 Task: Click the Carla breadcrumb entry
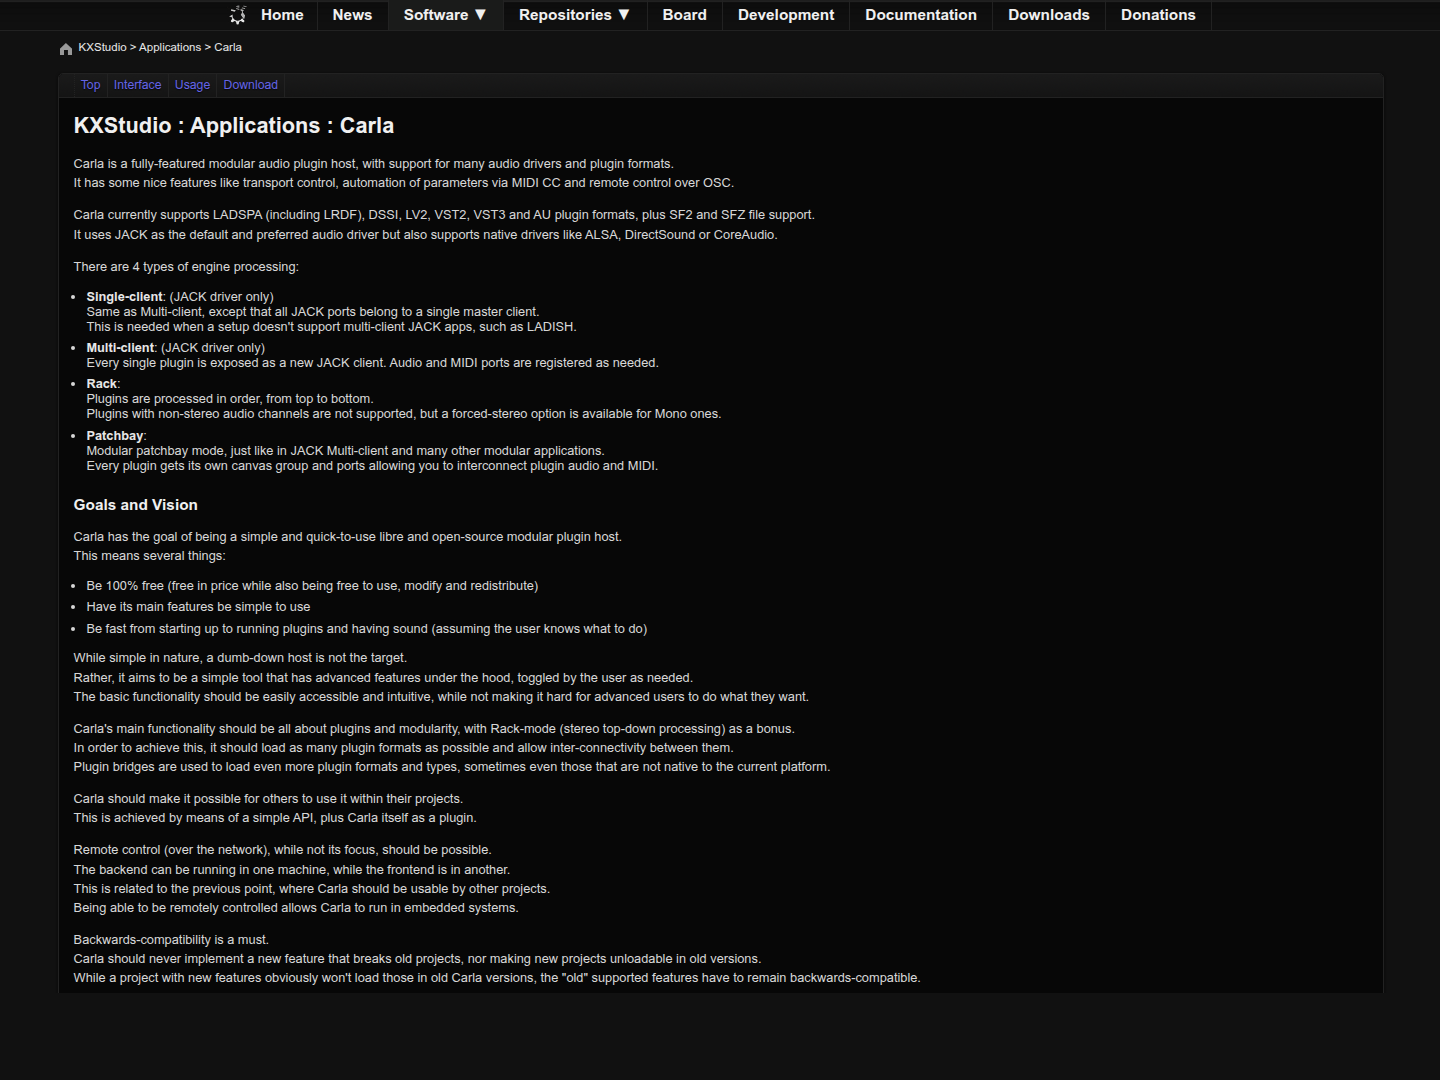[228, 47]
